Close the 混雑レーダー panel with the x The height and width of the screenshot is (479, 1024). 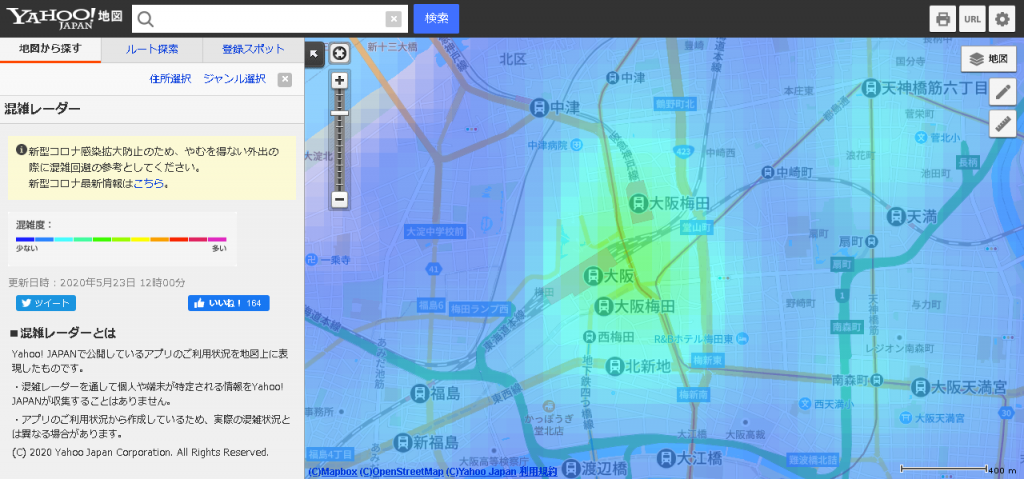[x=285, y=80]
